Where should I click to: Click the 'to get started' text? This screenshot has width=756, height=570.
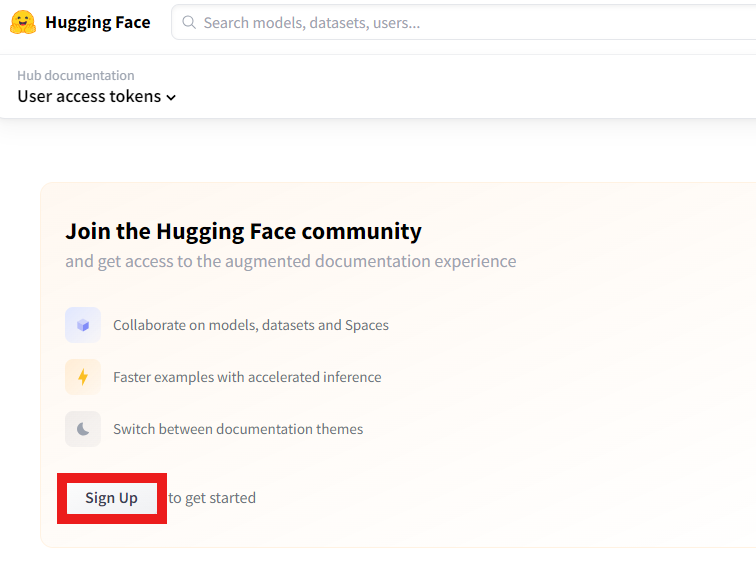pyautogui.click(x=212, y=498)
